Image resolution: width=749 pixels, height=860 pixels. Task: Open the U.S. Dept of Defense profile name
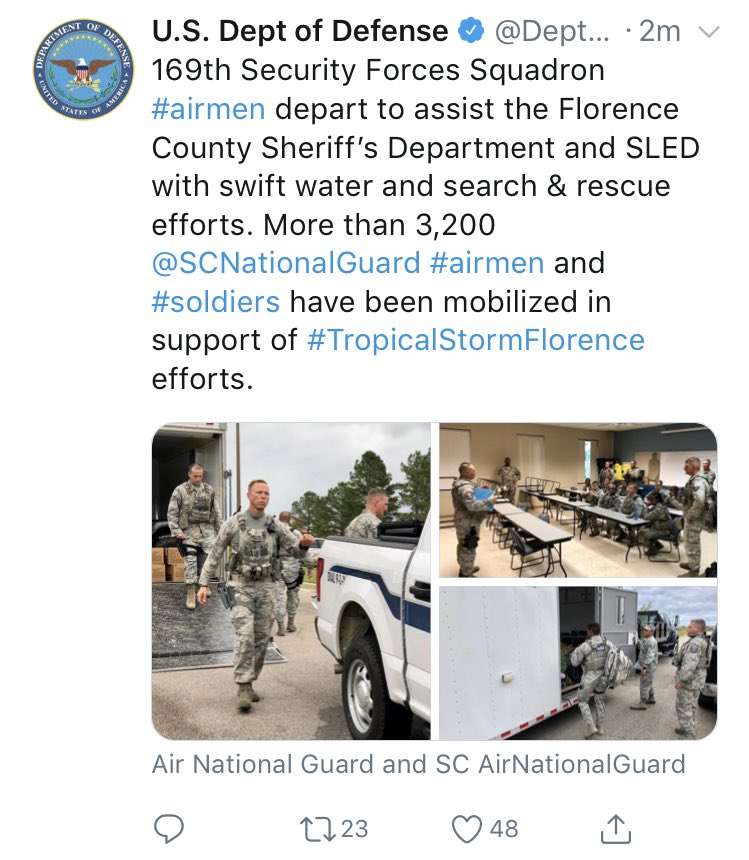pyautogui.click(x=300, y=31)
